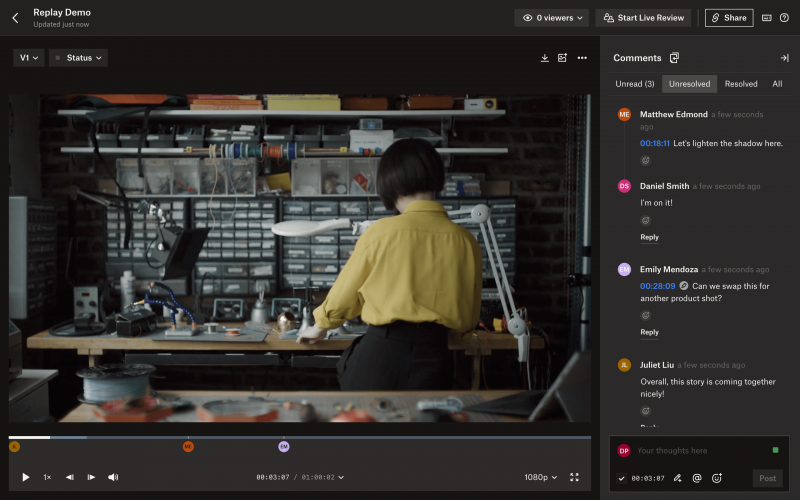This screenshot has height=500, width=800.
Task: Click the DP user avatar in comment box
Action: [x=623, y=451]
